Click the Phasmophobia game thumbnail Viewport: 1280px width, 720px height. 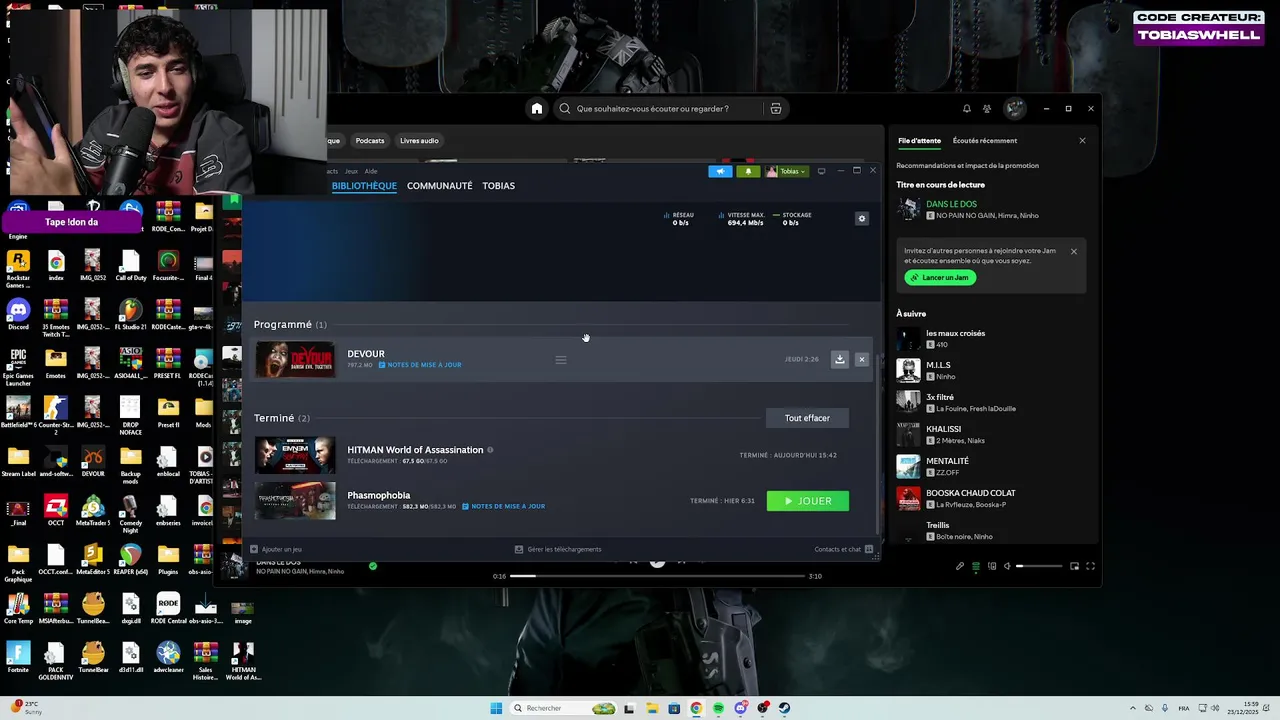click(295, 501)
